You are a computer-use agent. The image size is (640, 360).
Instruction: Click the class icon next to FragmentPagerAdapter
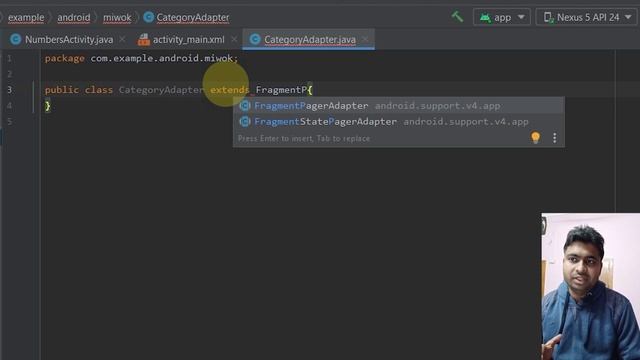click(x=244, y=106)
